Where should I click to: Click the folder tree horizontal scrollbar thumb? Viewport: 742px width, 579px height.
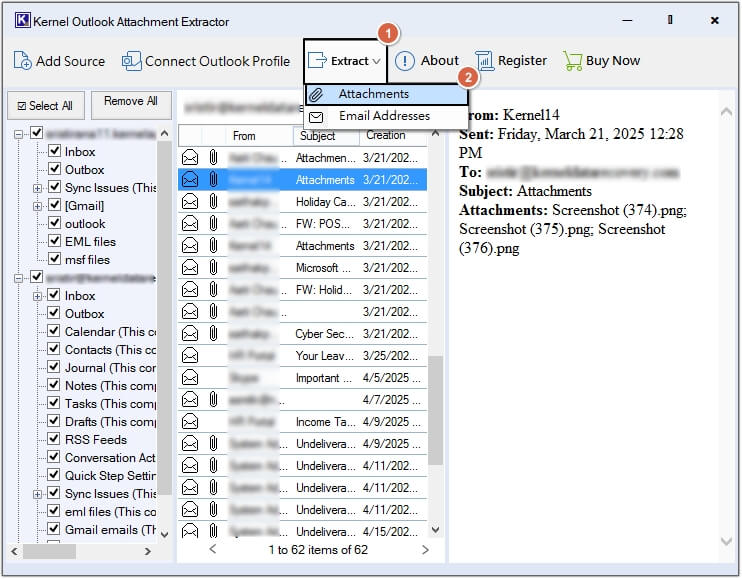coord(49,551)
